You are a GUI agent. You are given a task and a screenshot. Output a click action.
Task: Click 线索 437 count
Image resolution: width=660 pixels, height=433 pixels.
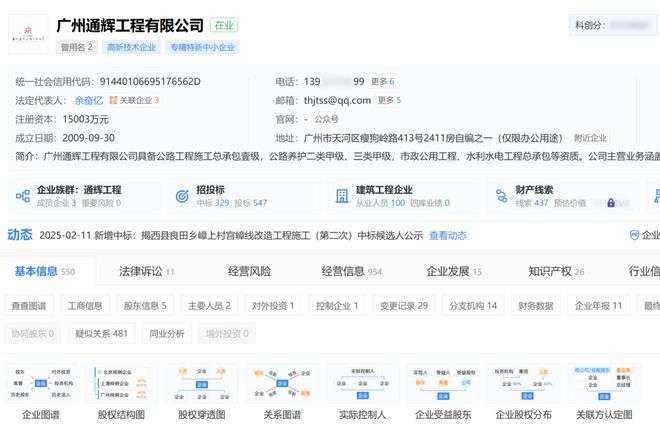tap(532, 203)
